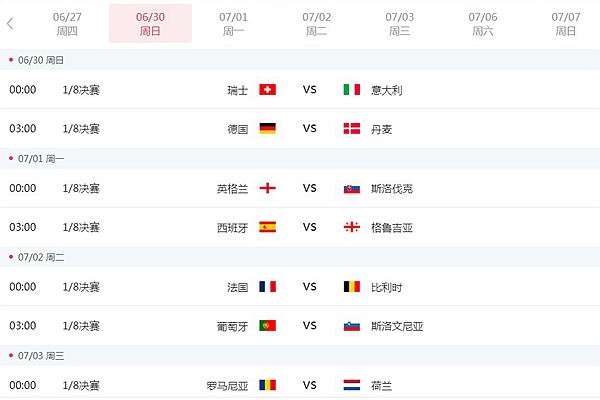Click the 法国 VS 比利时 match row
600x400 pixels.
[x=300, y=287]
